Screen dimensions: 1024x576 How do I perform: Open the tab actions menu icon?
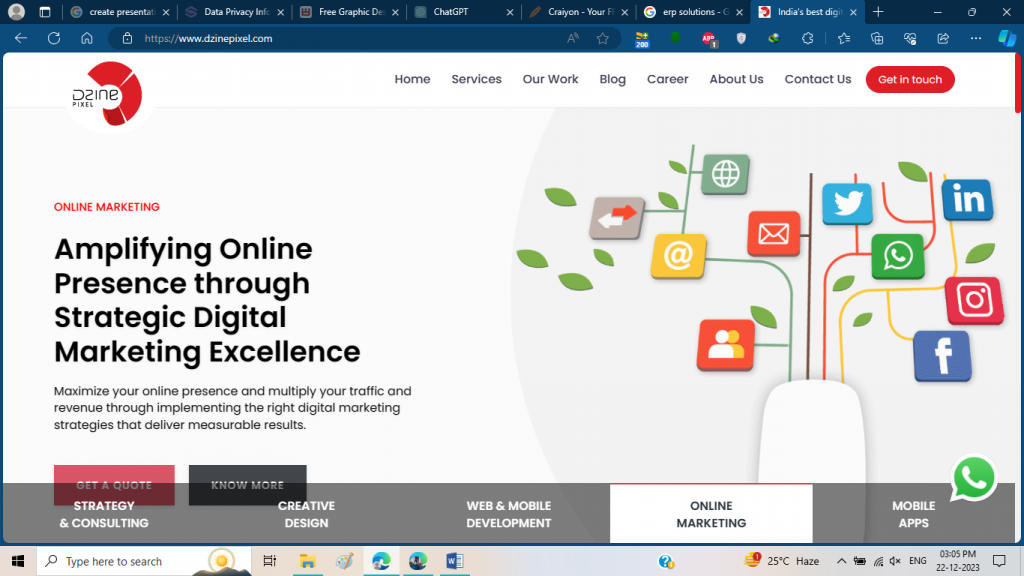(44, 12)
